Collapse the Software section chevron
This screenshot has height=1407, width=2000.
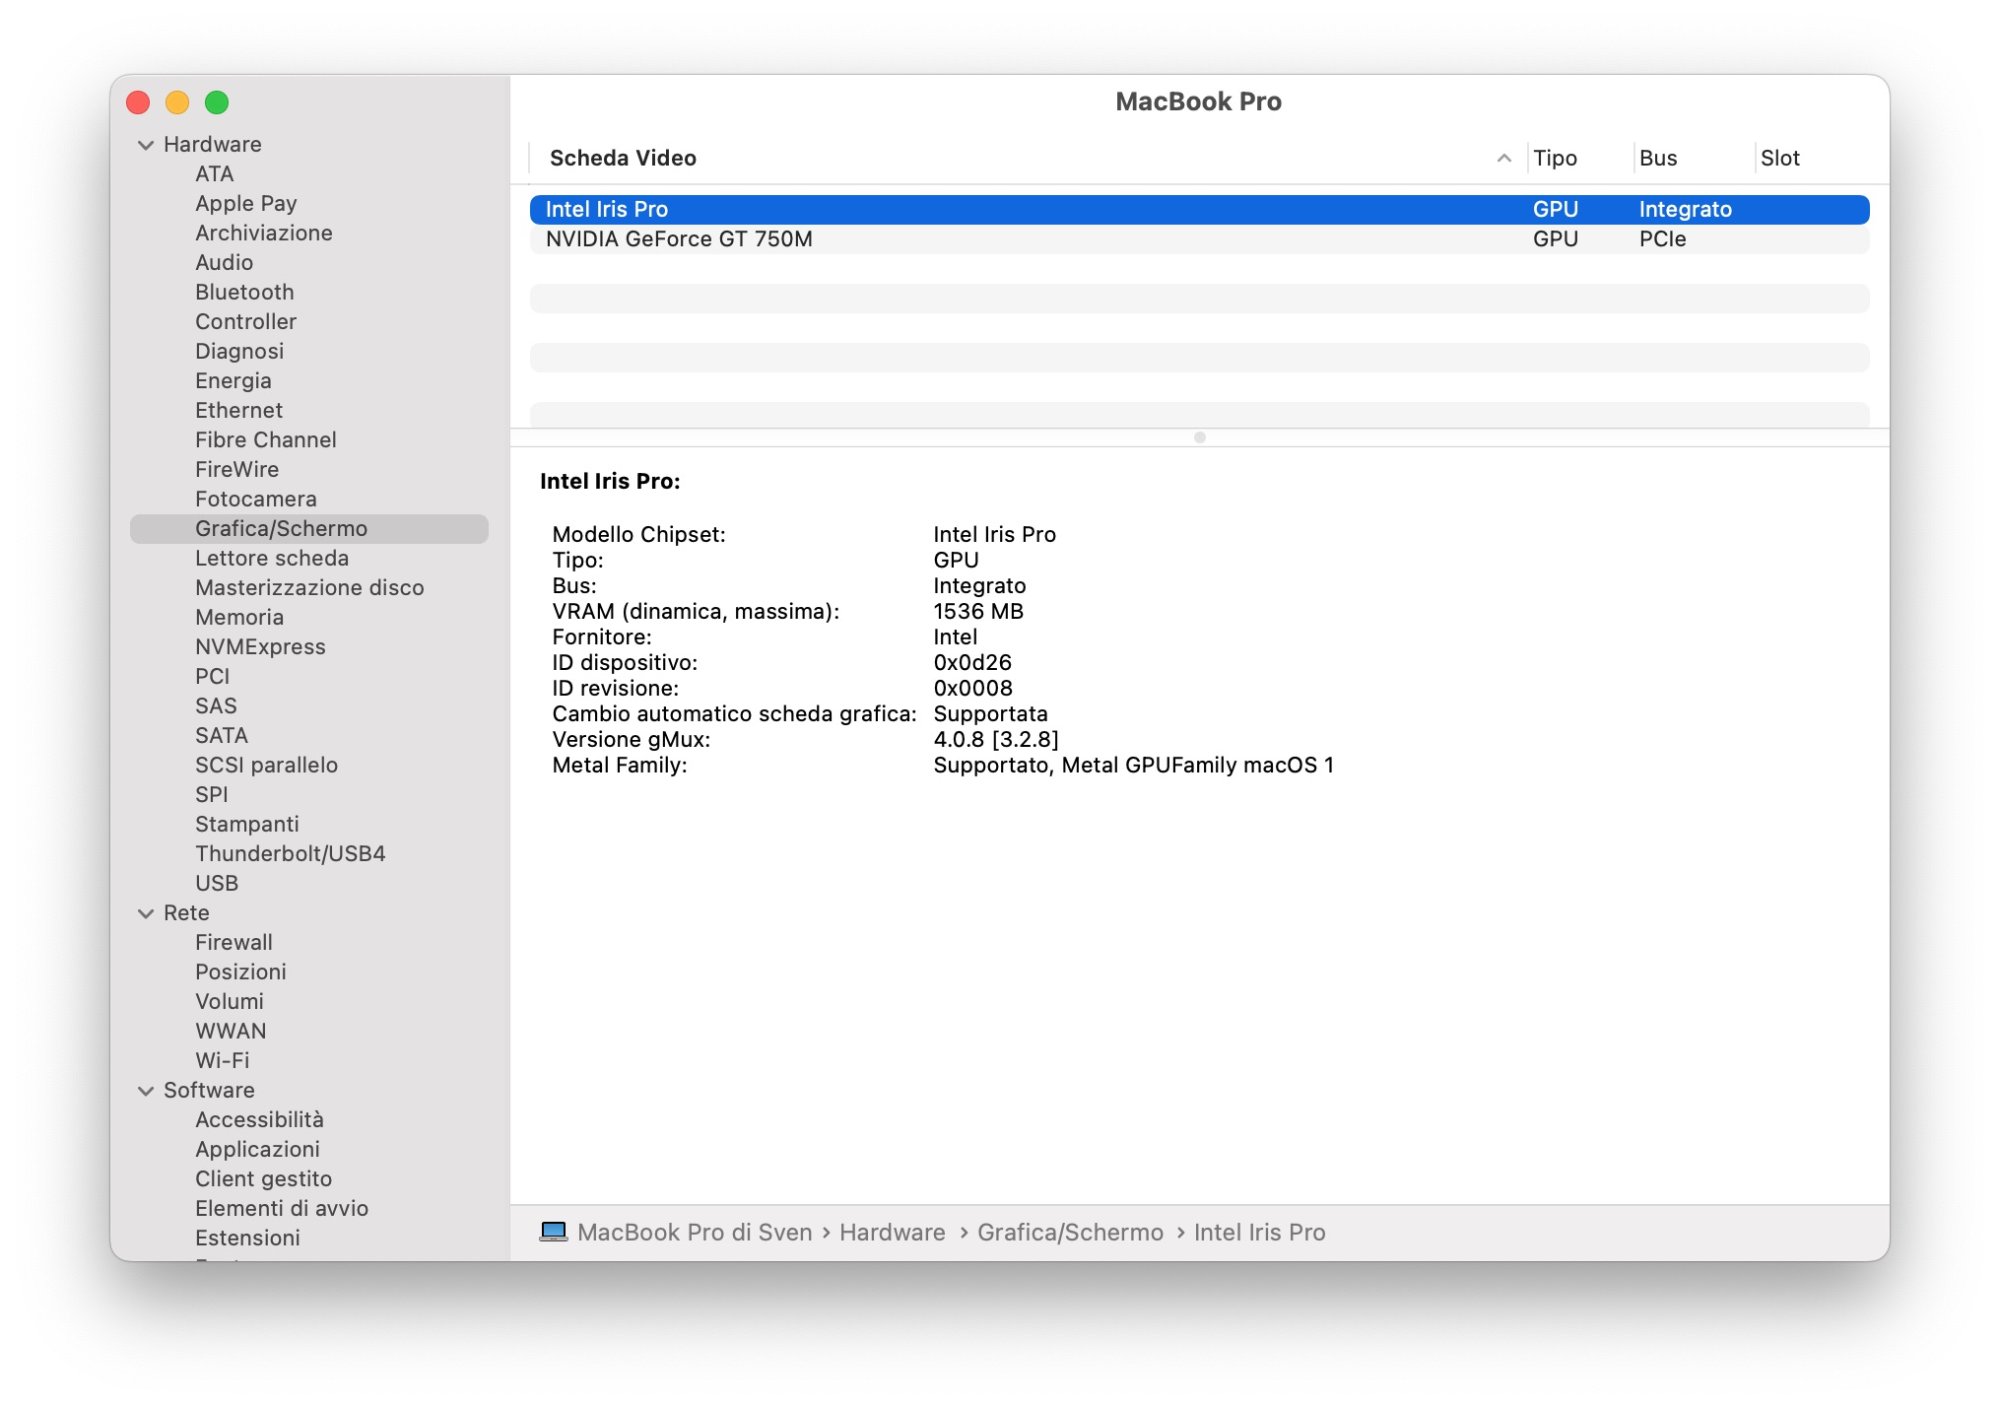tap(146, 1090)
